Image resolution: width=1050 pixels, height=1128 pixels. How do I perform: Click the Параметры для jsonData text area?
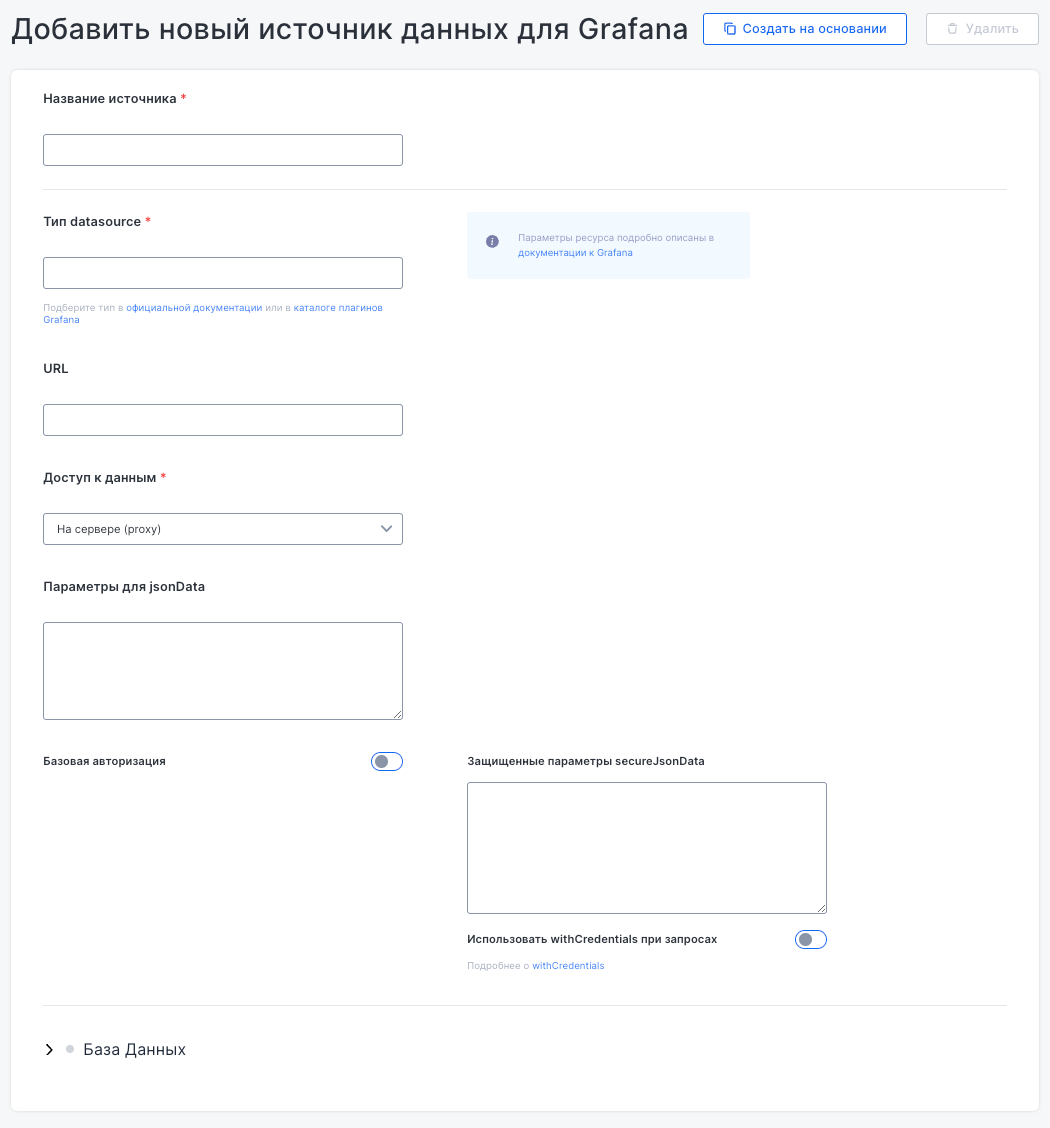pos(222,670)
